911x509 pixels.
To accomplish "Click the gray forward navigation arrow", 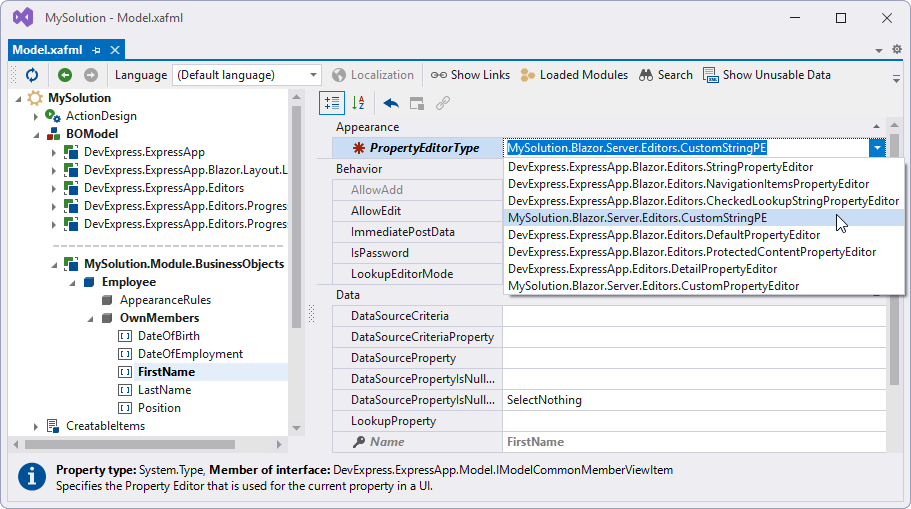I will 91,75.
